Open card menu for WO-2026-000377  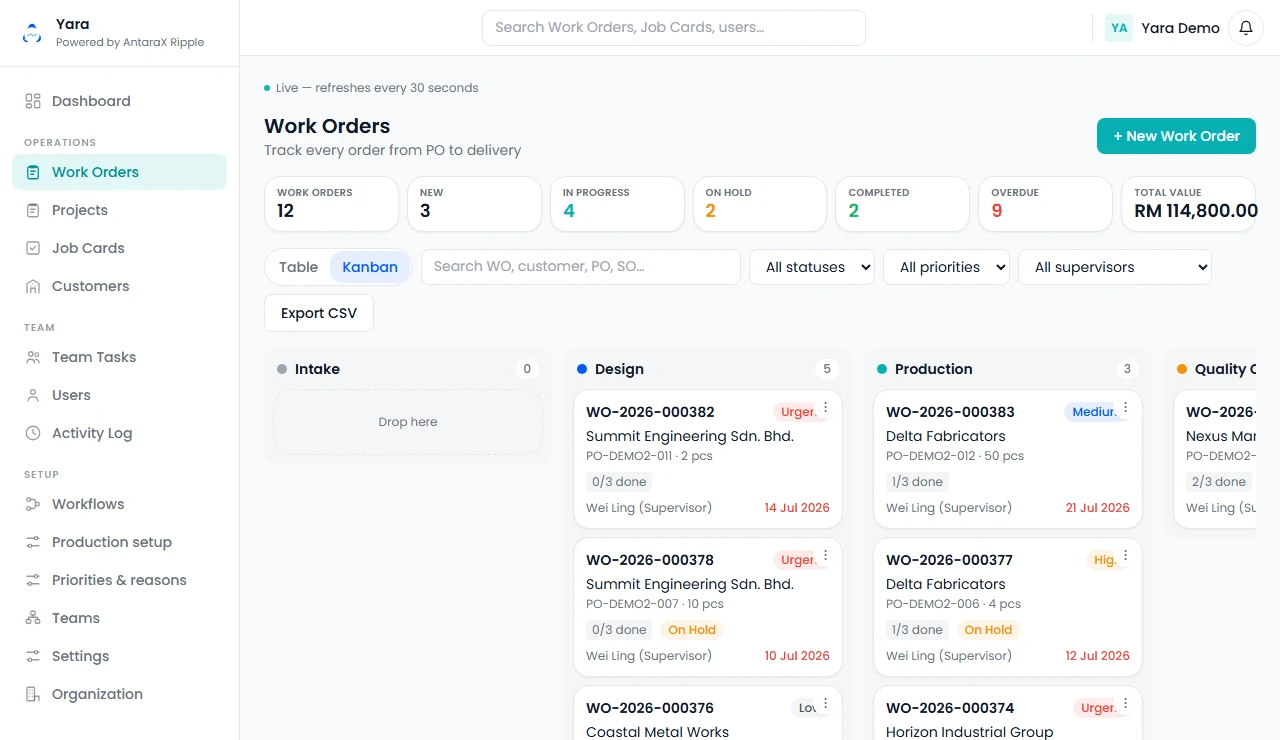(x=1126, y=556)
